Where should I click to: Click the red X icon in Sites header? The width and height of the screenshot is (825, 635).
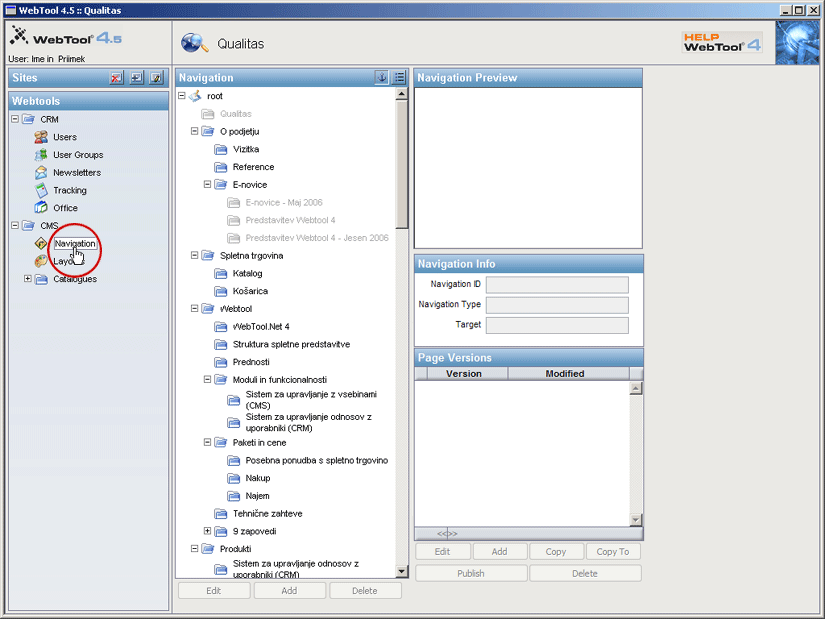click(117, 78)
